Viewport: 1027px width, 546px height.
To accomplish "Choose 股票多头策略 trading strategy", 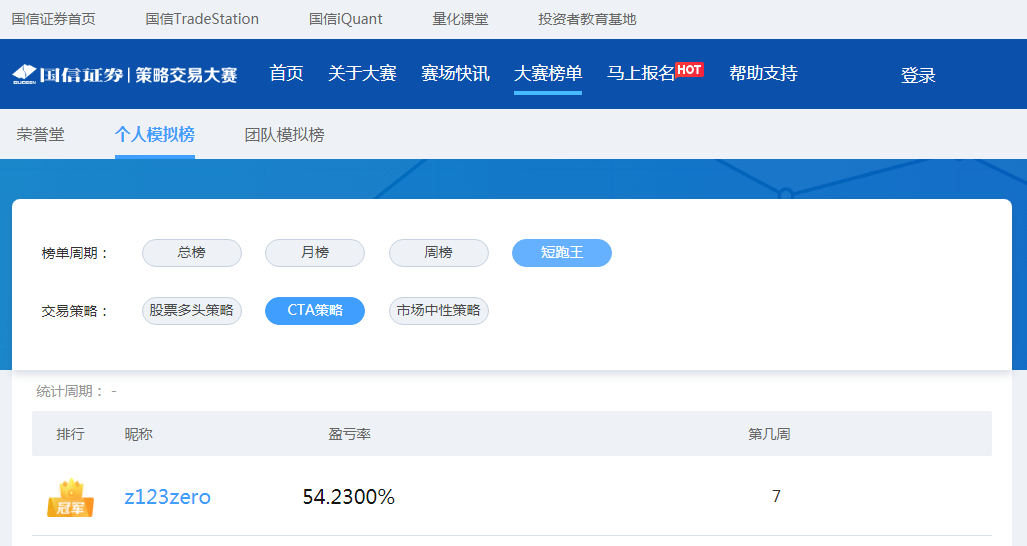I will (192, 310).
